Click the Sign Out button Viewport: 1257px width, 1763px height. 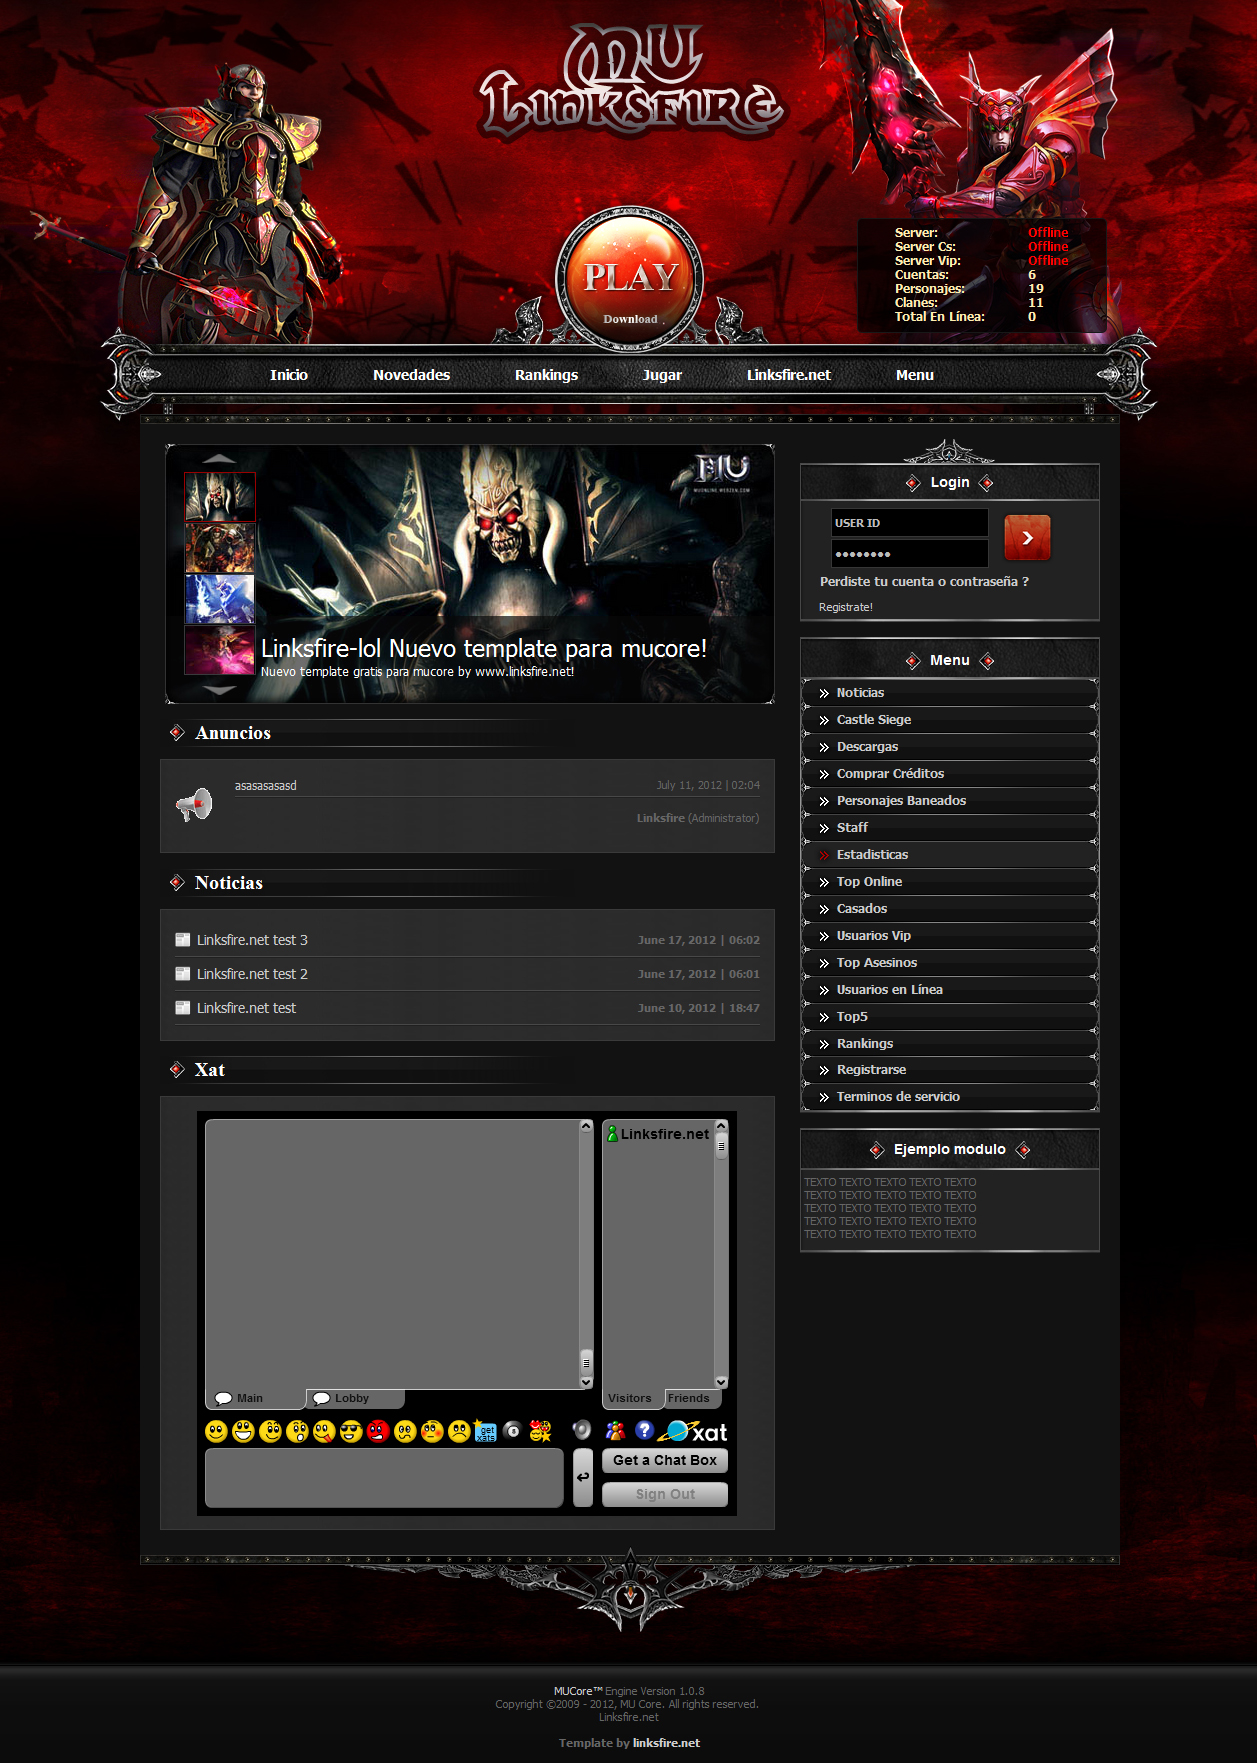tap(665, 1494)
